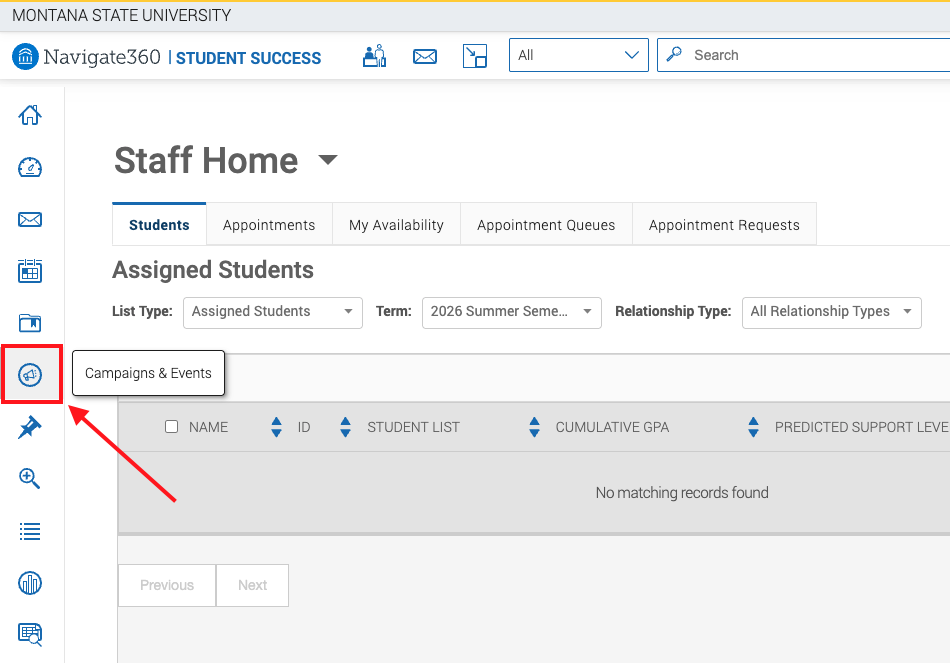The image size is (950, 663).
Task: Click the people kiosk icon in header
Action: pos(374,56)
